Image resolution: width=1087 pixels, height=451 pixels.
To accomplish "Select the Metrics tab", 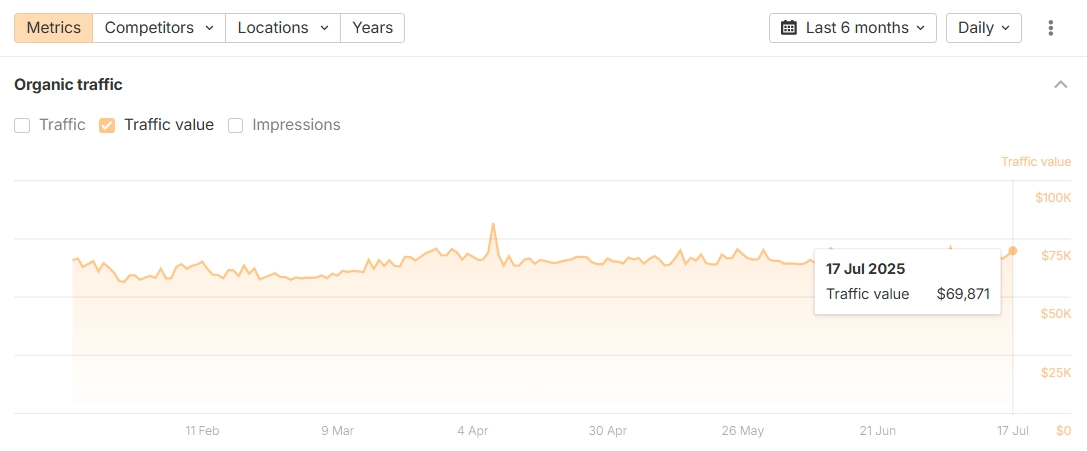I will 54,28.
